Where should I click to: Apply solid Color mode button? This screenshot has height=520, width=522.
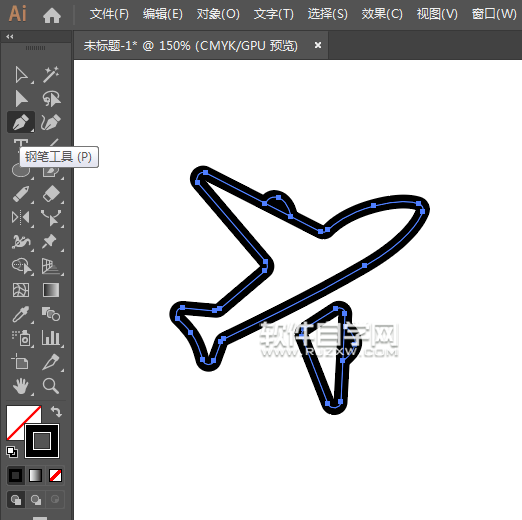15,475
